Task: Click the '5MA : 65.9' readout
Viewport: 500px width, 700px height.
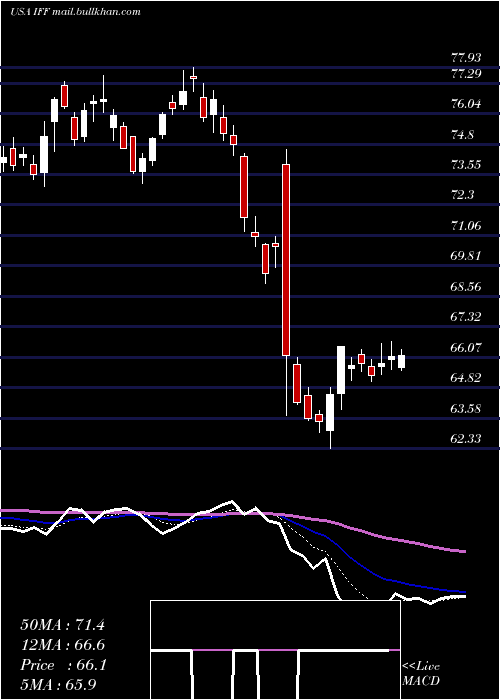Action: 58,684
